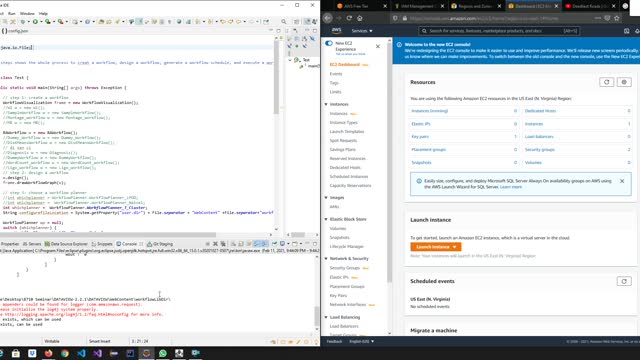
Task: Collapse the Elastic Block Store sidebar section
Action: (x=326, y=219)
